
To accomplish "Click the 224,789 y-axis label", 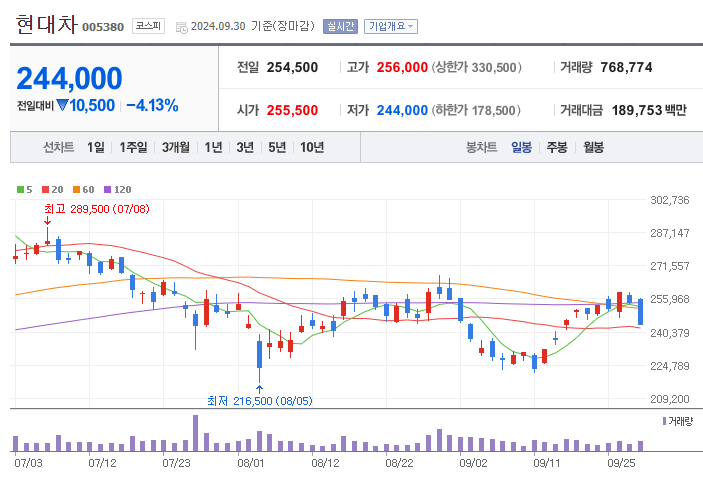I will (x=670, y=366).
